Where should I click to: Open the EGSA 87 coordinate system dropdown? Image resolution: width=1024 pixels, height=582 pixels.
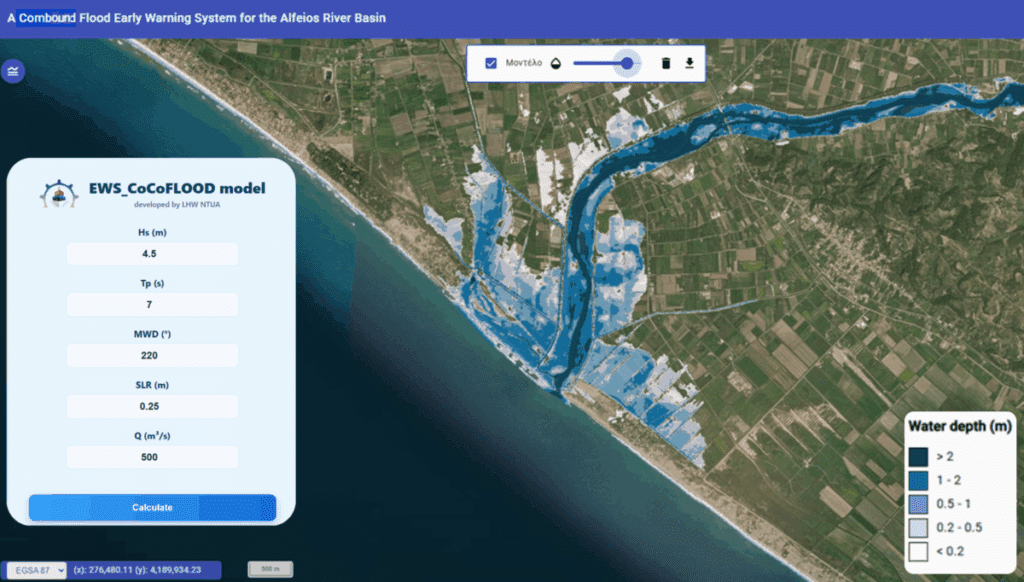[x=34, y=569]
